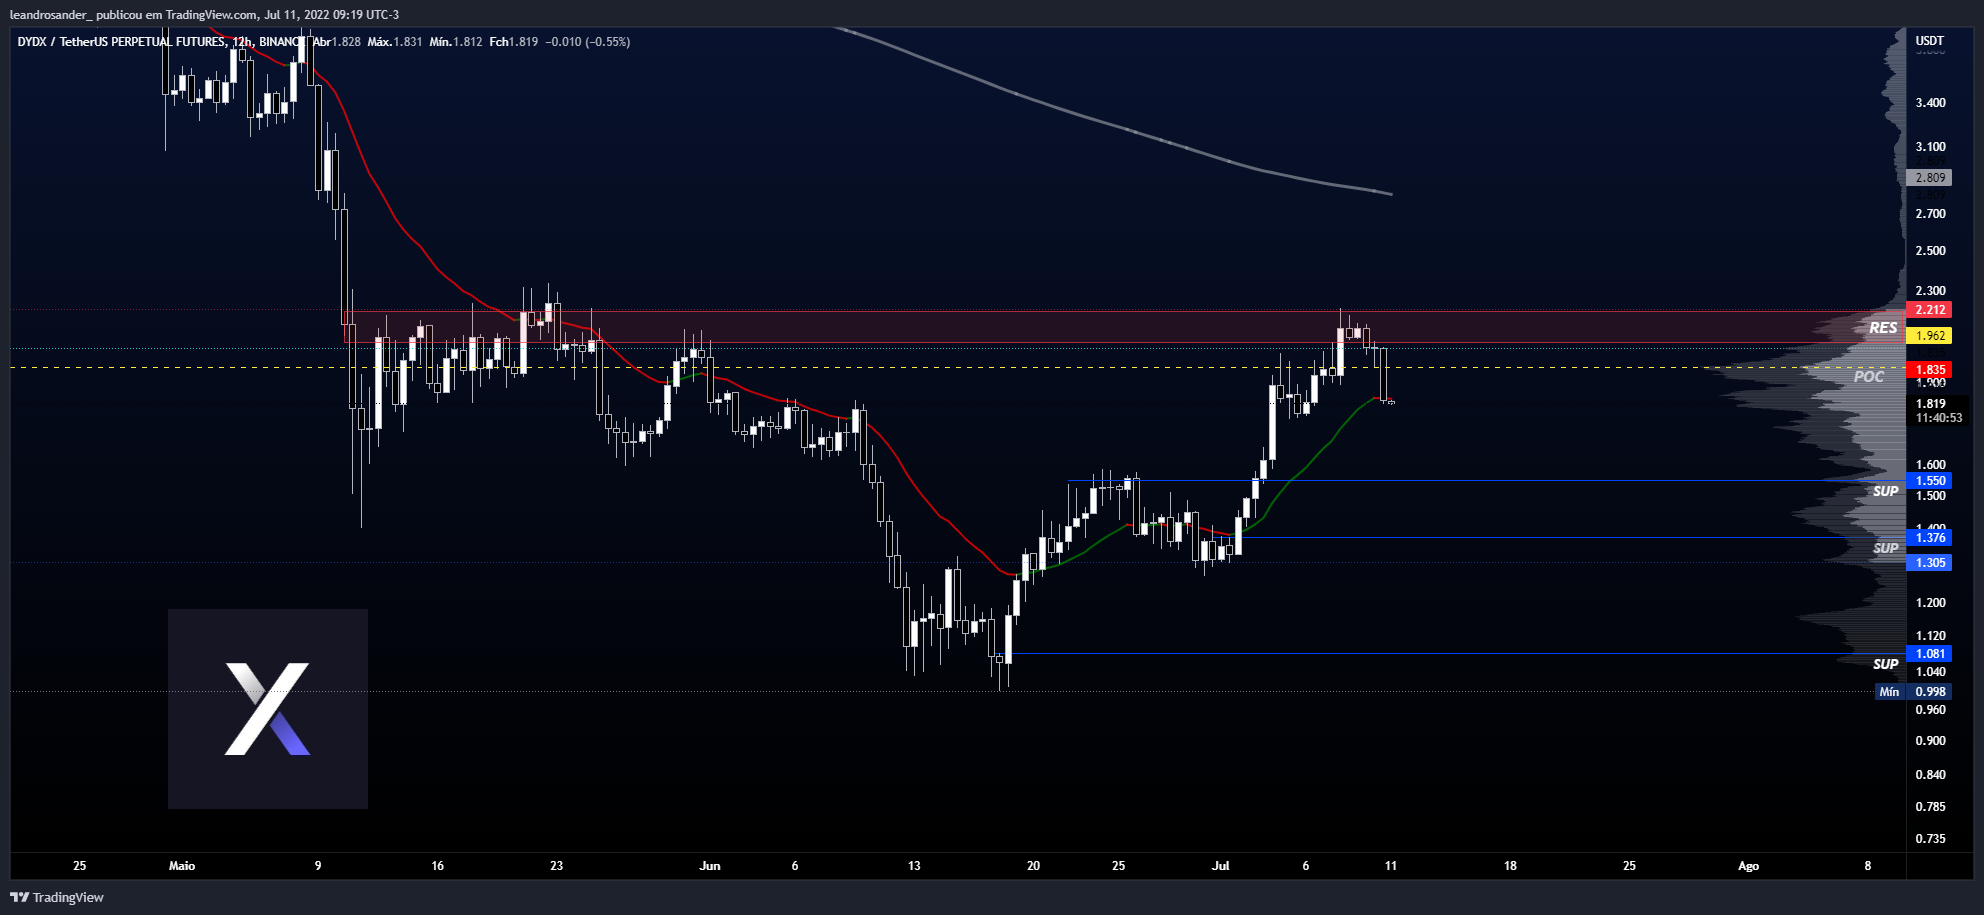
Task: Click the 0.785 tick on the price axis
Action: tap(1931, 807)
